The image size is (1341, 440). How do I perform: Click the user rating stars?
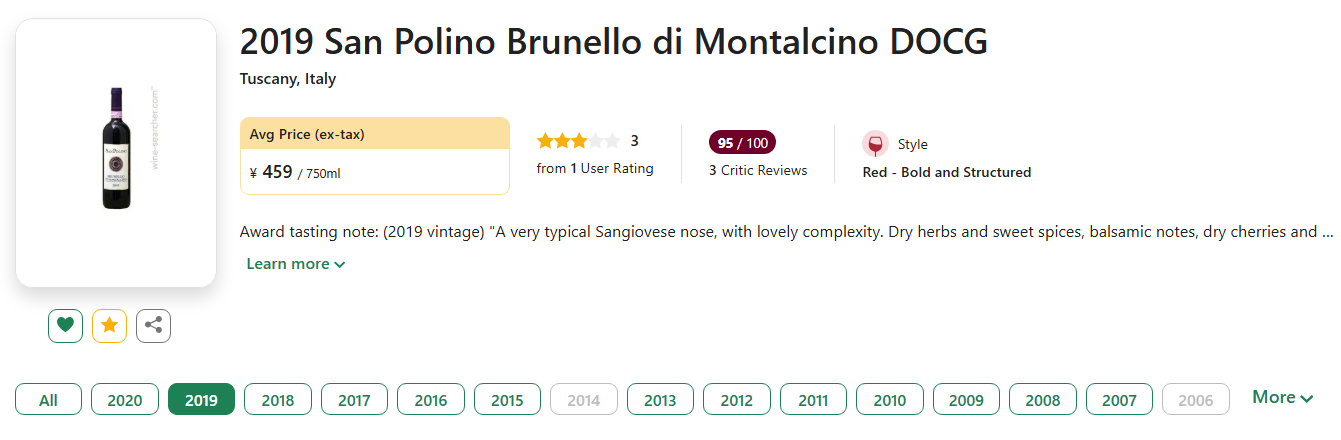578,141
